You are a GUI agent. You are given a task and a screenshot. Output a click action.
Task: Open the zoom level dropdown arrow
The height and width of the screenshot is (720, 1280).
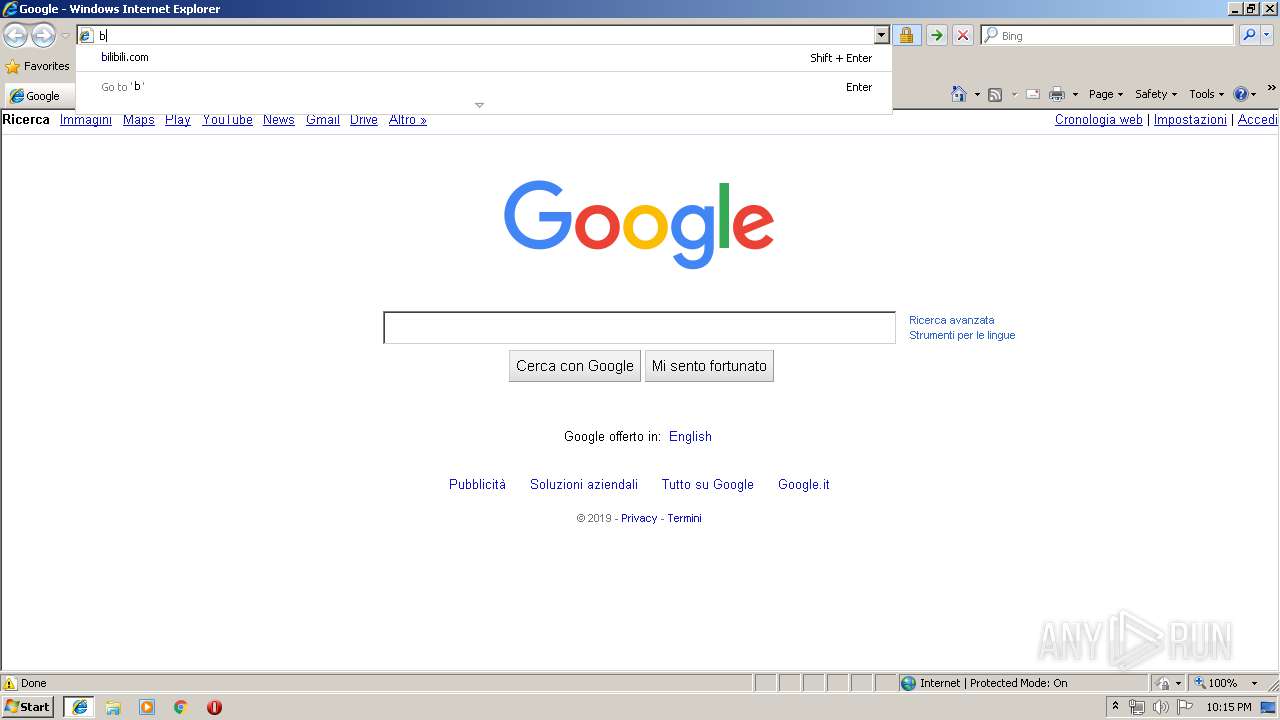pyautogui.click(x=1254, y=684)
